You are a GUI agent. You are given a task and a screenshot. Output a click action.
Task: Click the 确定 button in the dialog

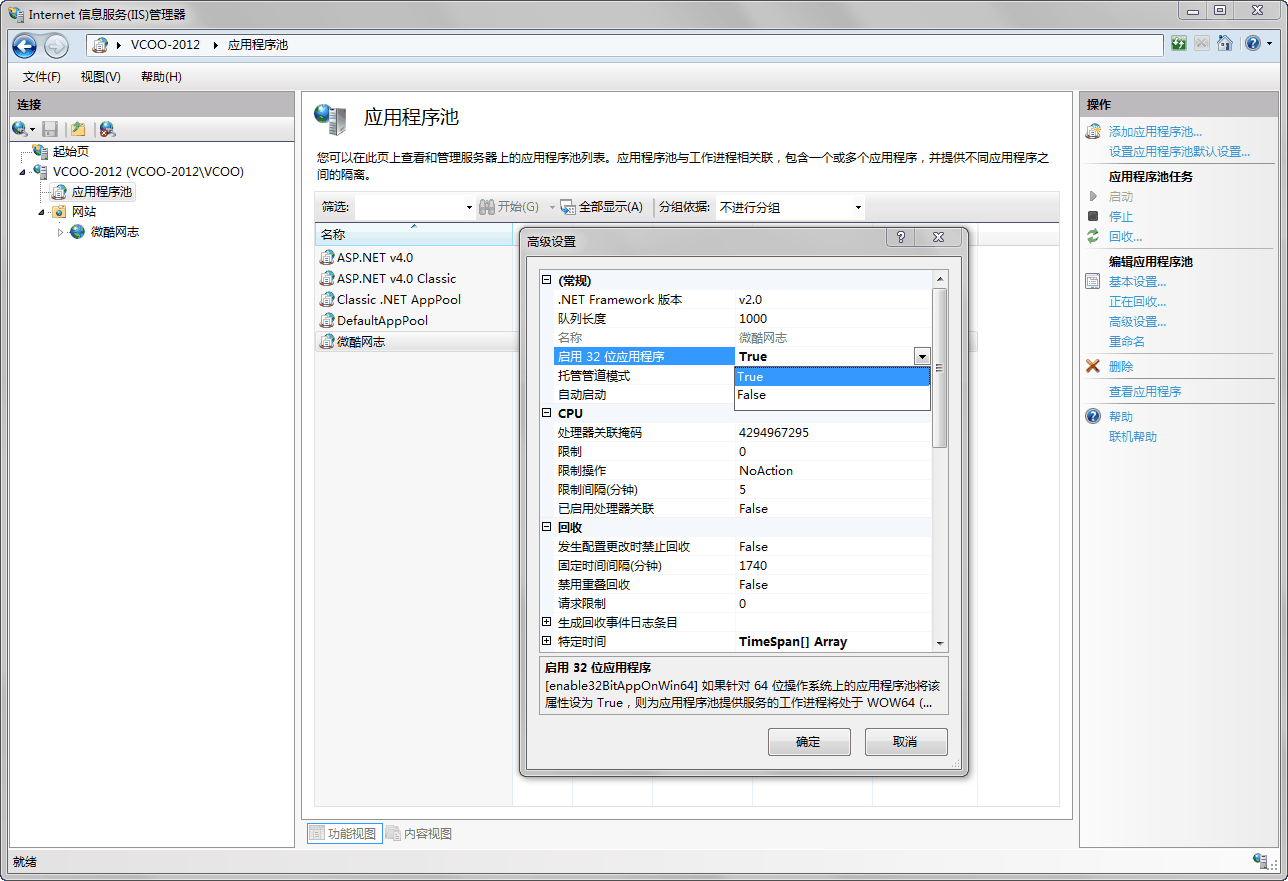click(808, 741)
